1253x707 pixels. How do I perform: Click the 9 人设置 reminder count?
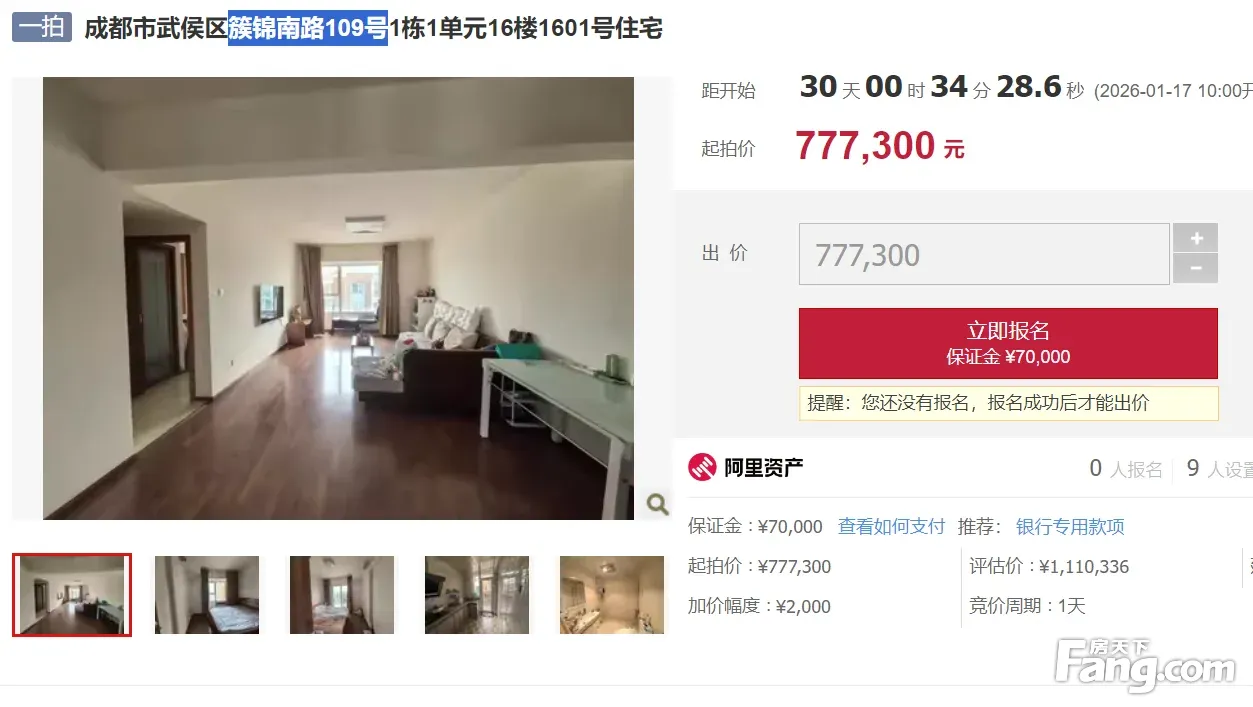pos(1219,468)
